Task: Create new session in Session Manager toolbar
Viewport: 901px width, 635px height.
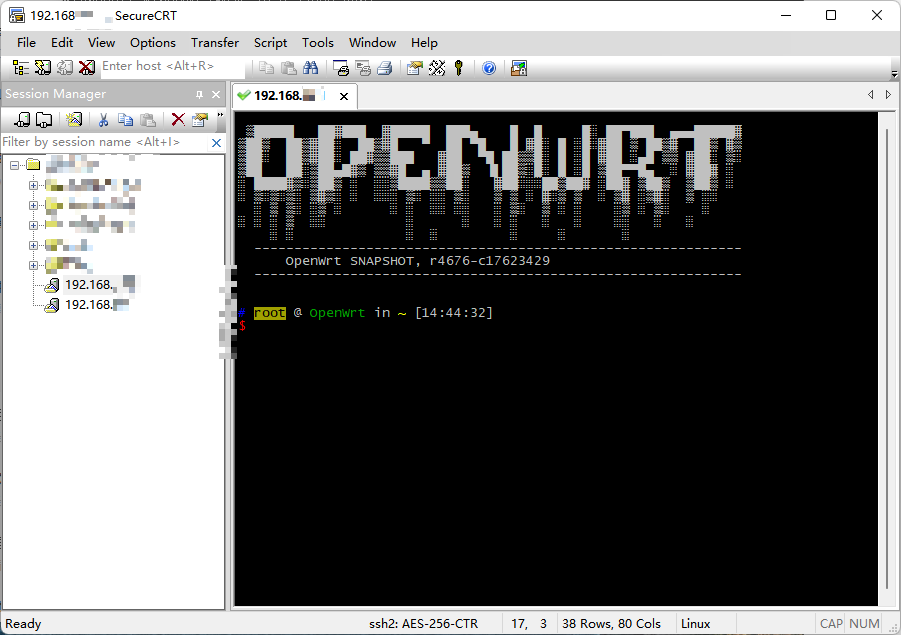Action: pyautogui.click(x=74, y=120)
